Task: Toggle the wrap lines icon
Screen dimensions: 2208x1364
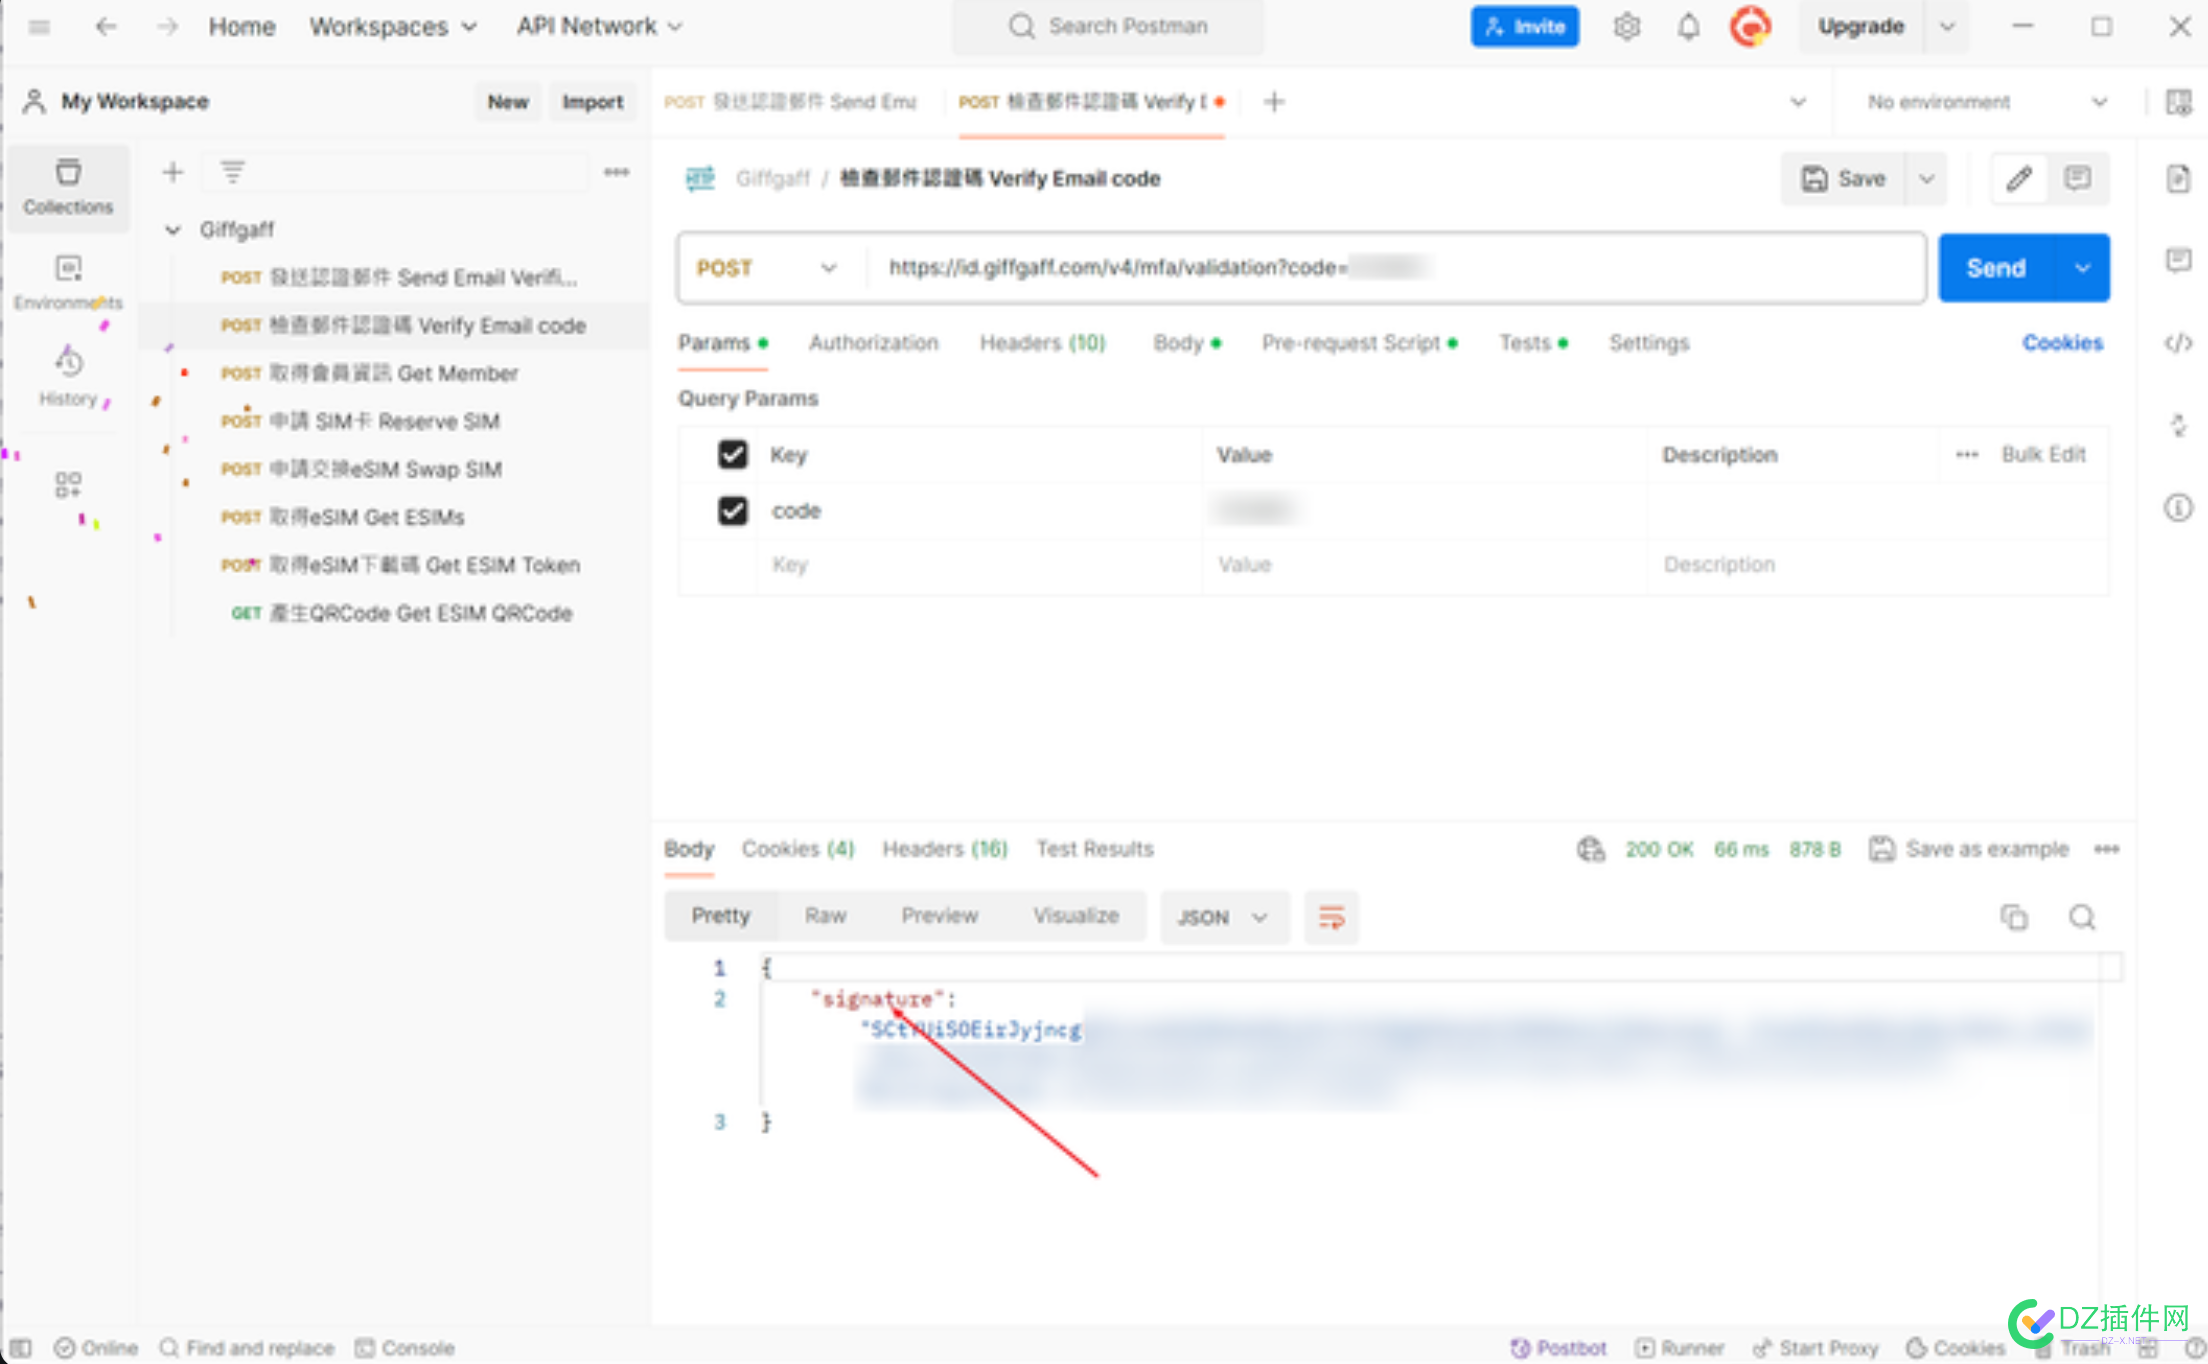Action: click(1331, 917)
